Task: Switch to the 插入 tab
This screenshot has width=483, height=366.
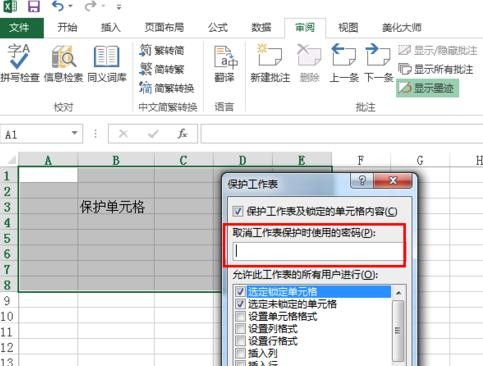Action: pyautogui.click(x=111, y=27)
